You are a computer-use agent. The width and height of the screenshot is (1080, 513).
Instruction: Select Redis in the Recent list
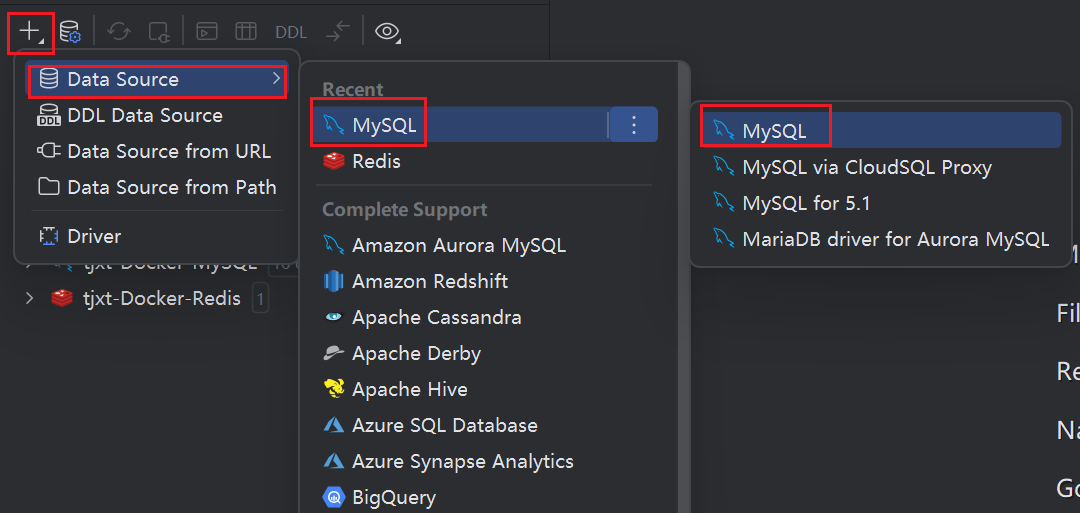486,162
